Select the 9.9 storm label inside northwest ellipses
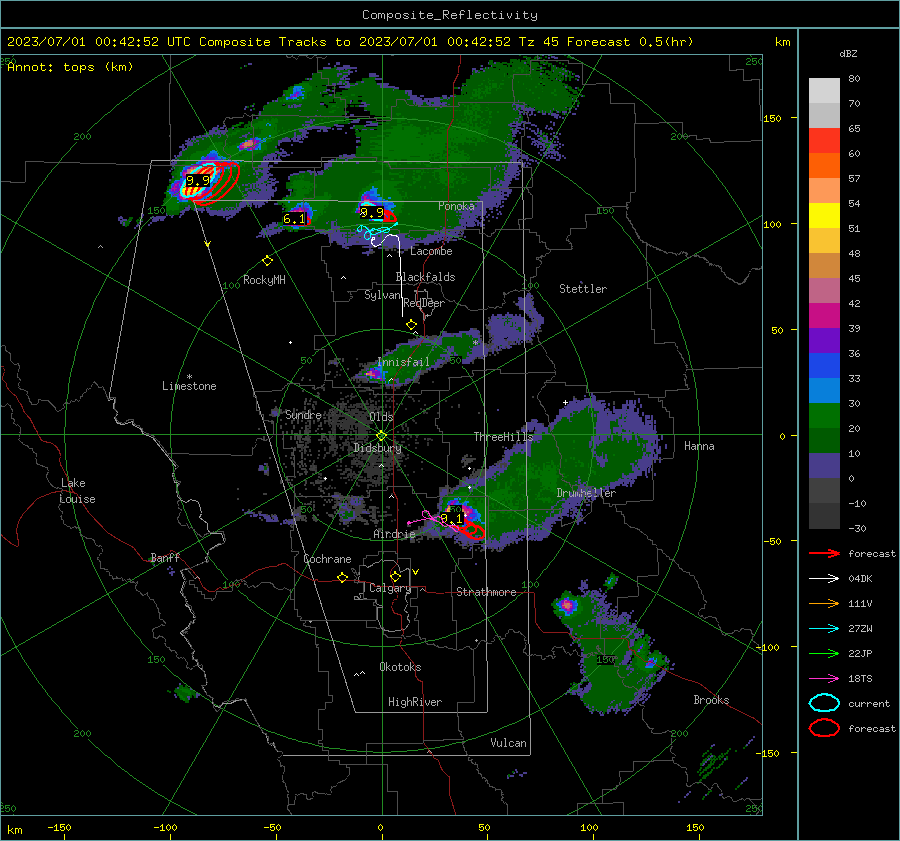This screenshot has height=841, width=900. 198,181
